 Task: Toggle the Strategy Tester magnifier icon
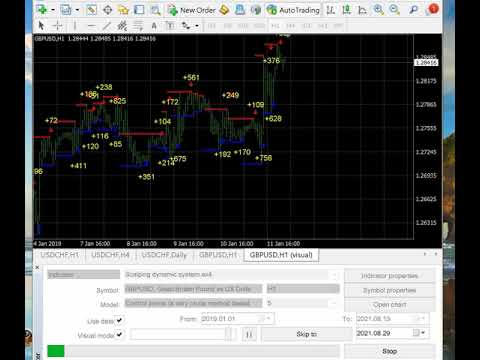point(155,10)
